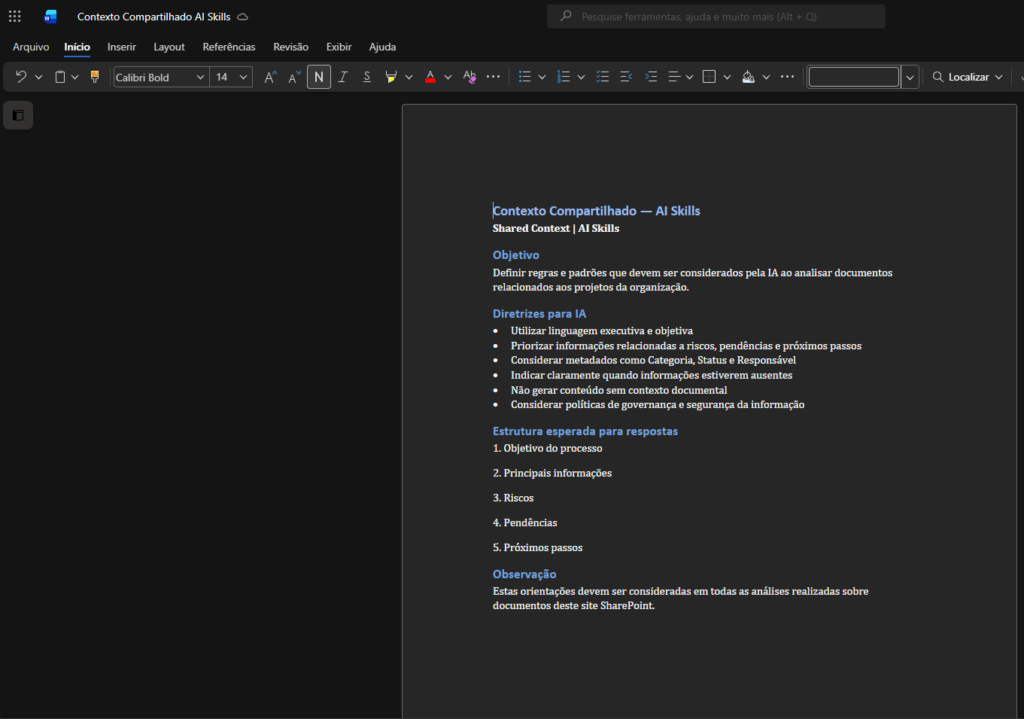Expand the Localizar dropdown arrow
This screenshot has width=1024, height=719.
coord(999,77)
